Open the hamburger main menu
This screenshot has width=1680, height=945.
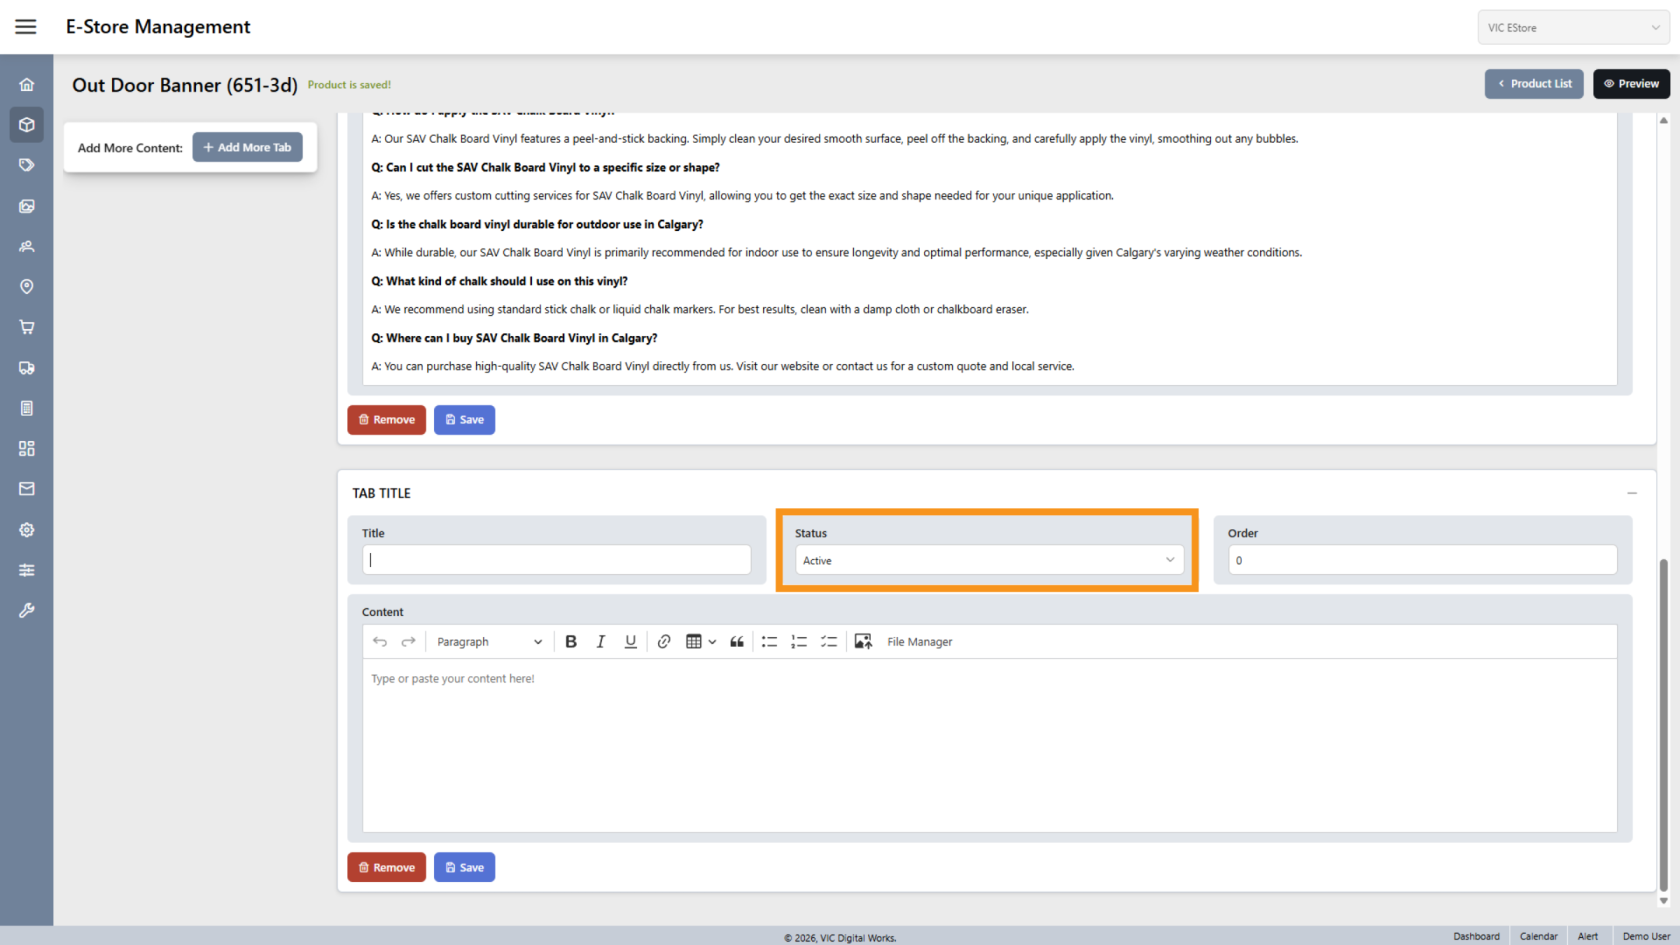point(26,27)
